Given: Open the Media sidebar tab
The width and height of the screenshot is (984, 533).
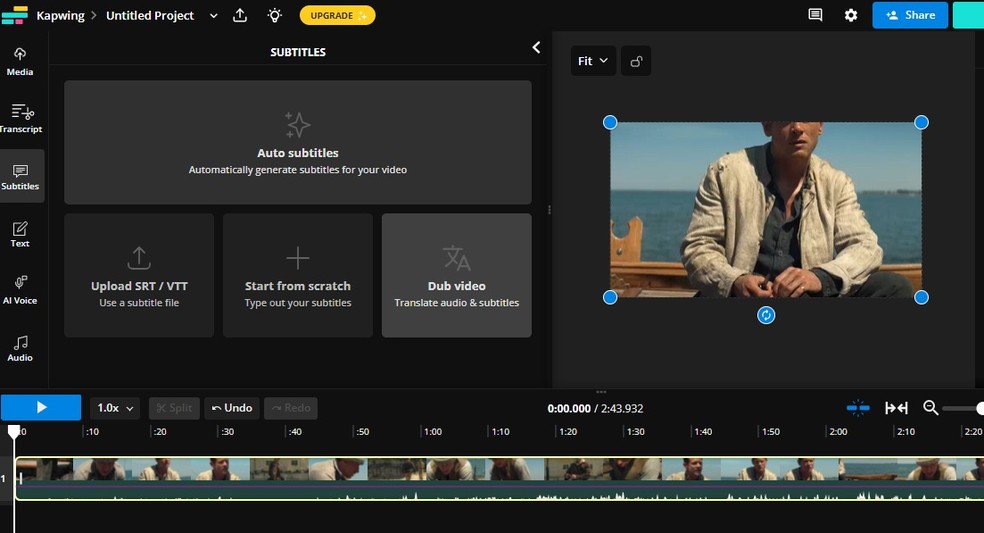Looking at the screenshot, I should (20, 62).
